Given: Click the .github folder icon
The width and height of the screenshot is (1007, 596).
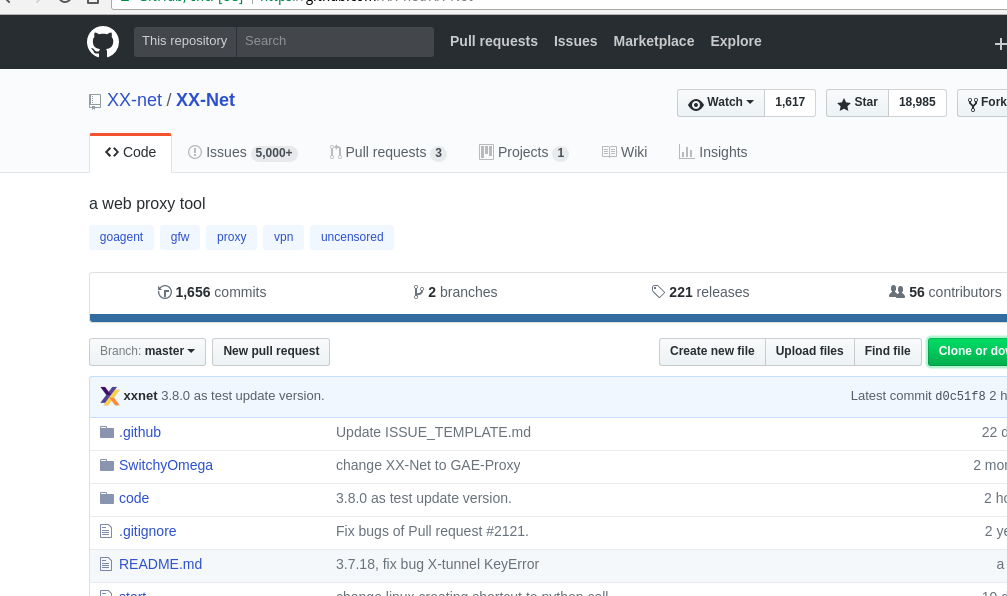Looking at the screenshot, I should click(107, 432).
